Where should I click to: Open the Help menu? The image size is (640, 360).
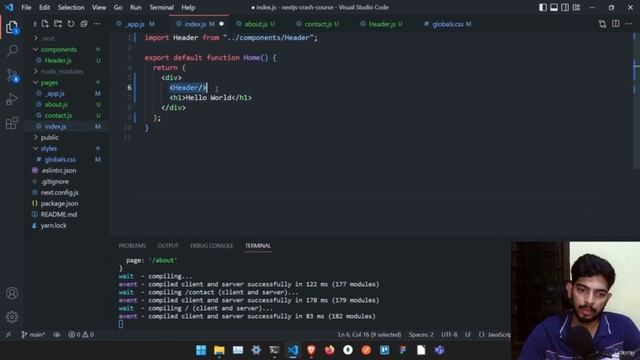click(188, 7)
